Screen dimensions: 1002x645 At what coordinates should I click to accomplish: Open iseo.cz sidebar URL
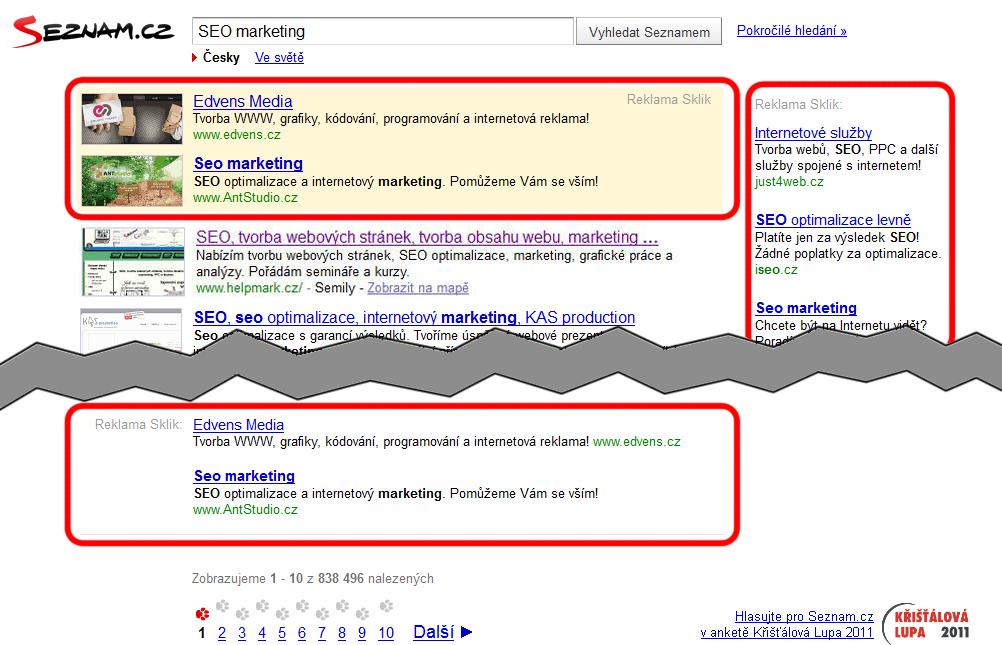776,270
